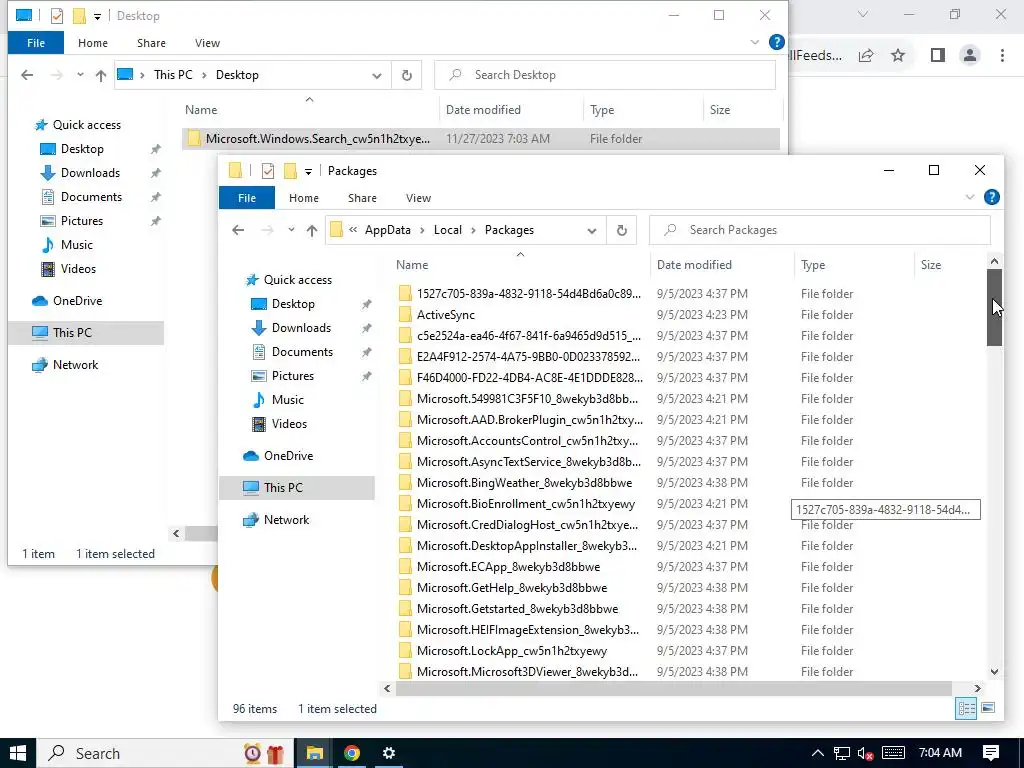Image resolution: width=1024 pixels, height=768 pixels.
Task: Click the Search Packages field
Action: point(820,230)
